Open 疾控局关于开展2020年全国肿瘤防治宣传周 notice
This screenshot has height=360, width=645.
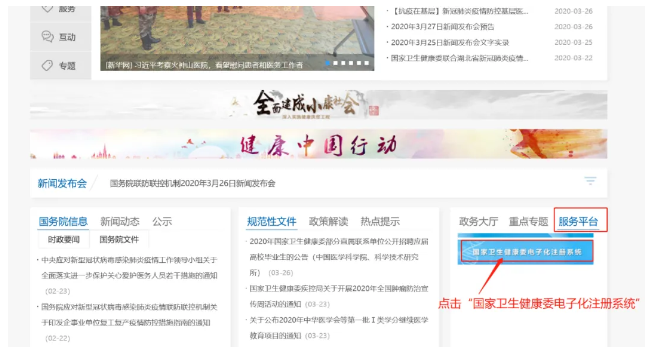pyautogui.click(x=339, y=296)
